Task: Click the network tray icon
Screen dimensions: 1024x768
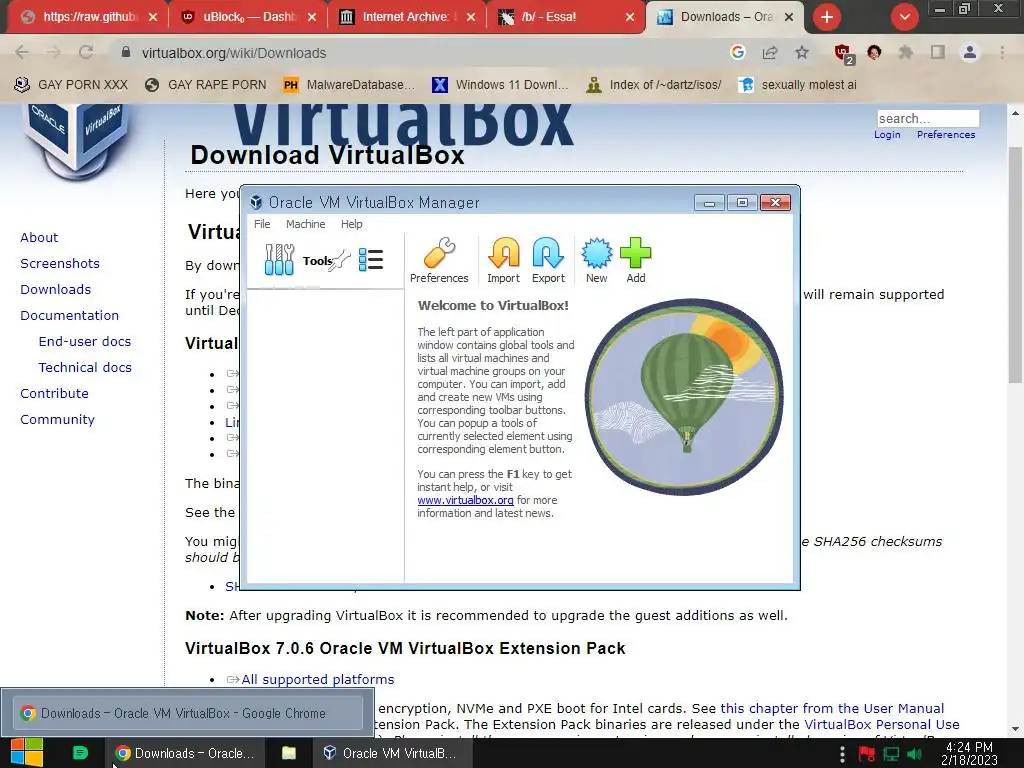Action: pos(891,754)
